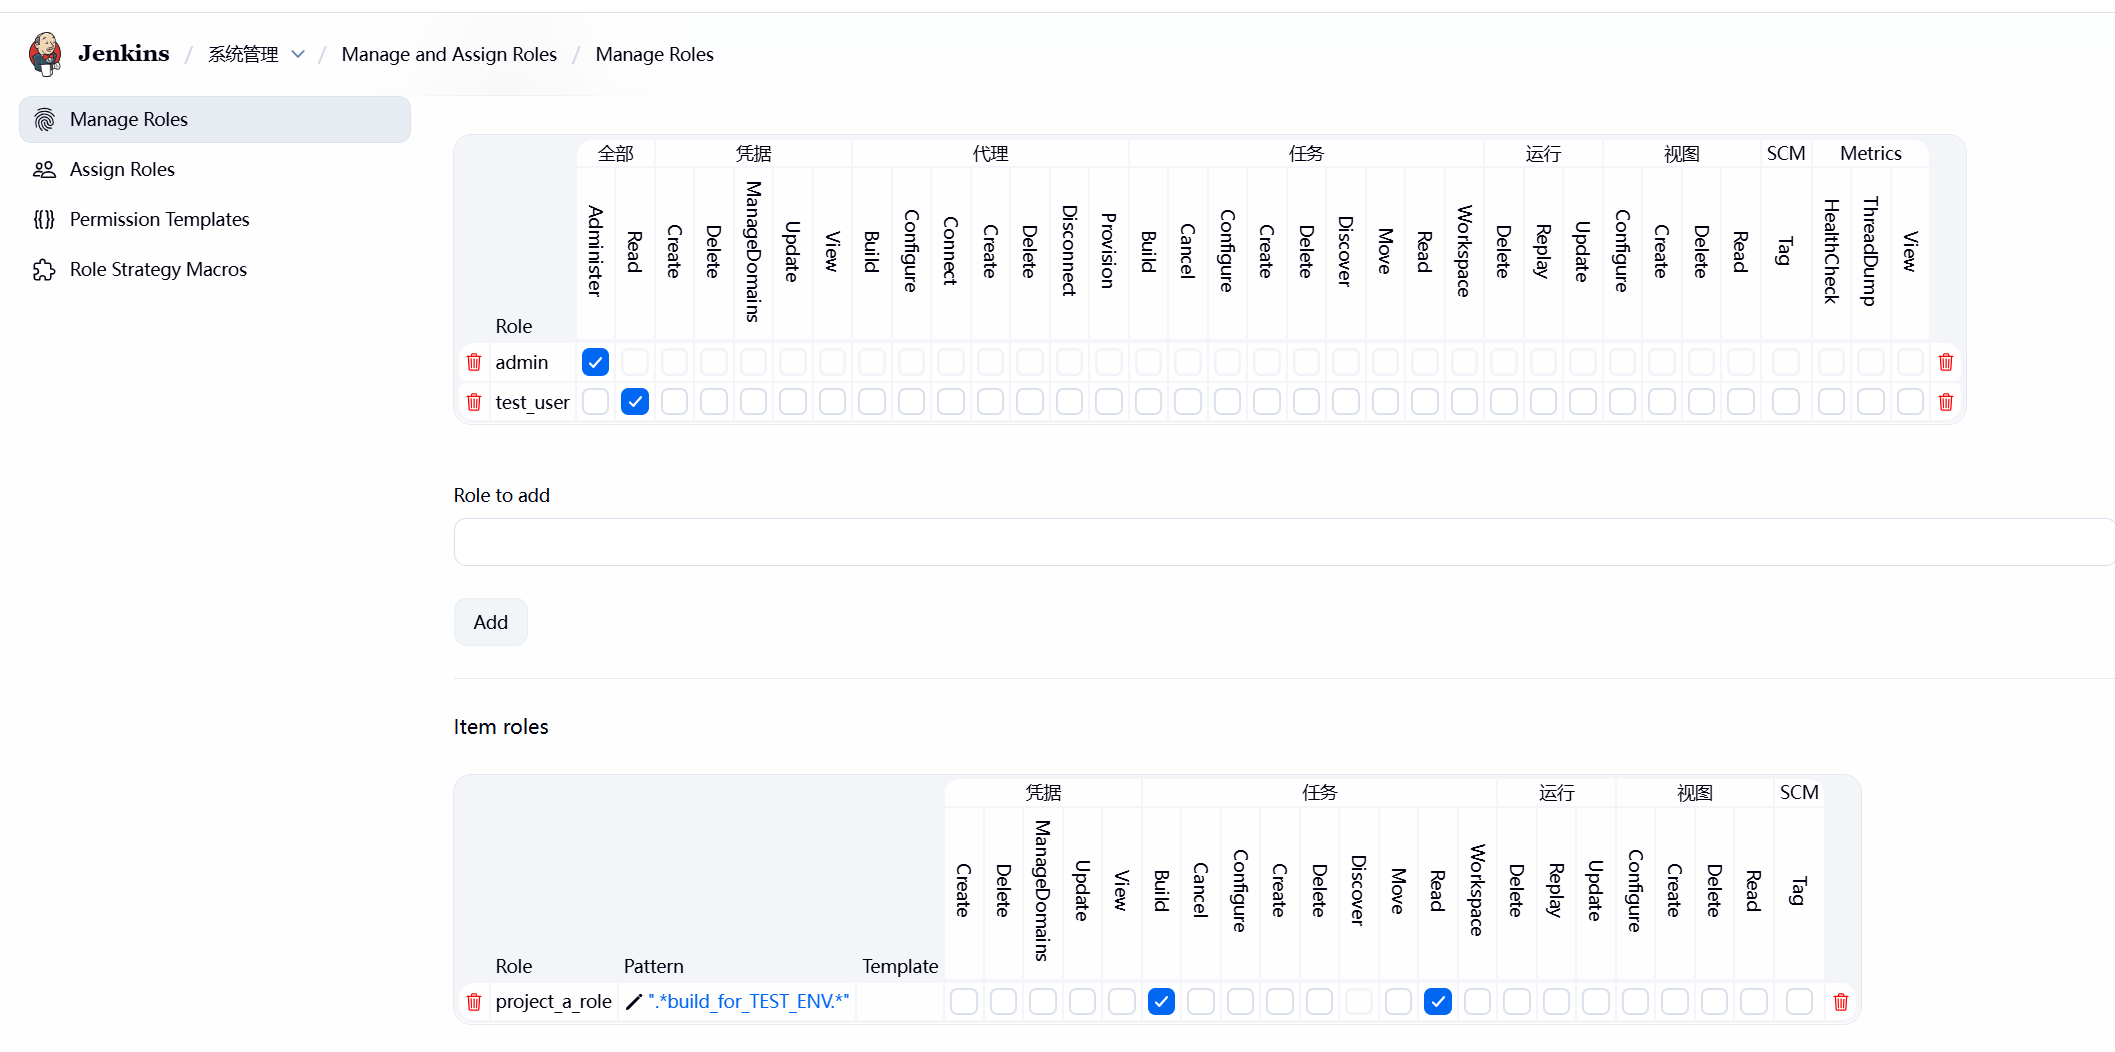Click the Manage Roles fingerprint icon
The height and width of the screenshot is (1052, 2115).
click(44, 120)
